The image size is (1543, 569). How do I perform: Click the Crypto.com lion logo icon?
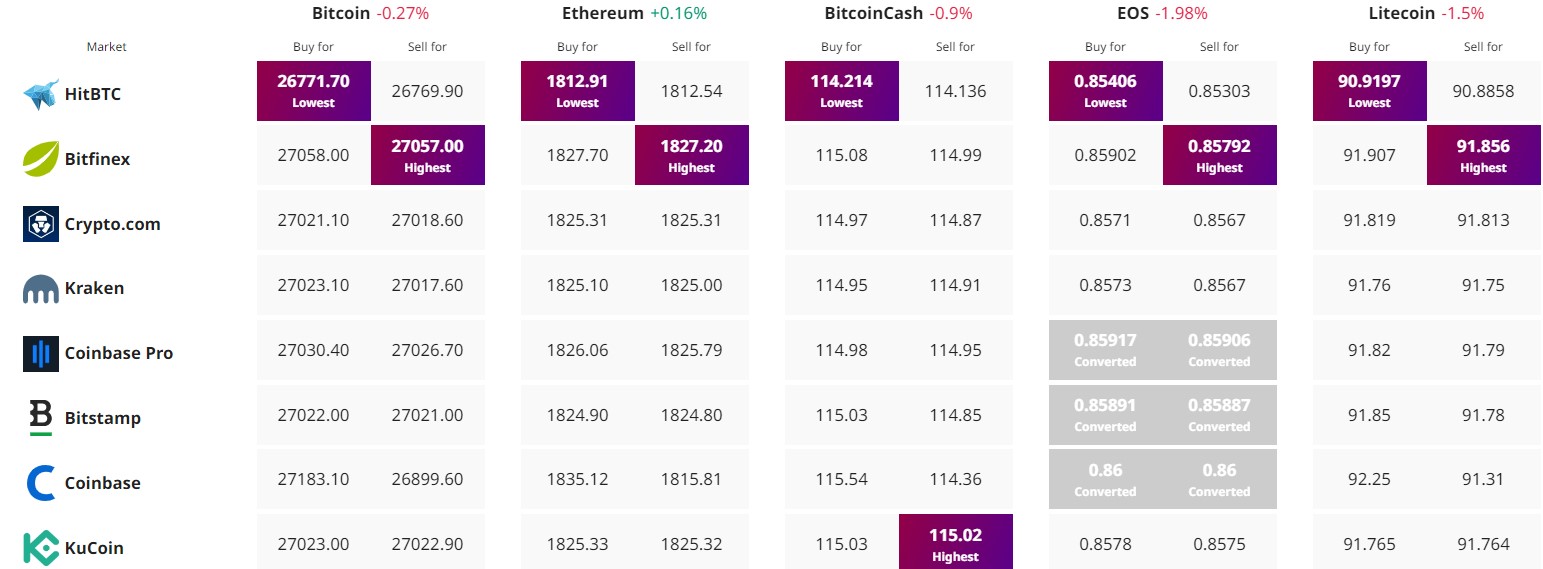[40, 224]
